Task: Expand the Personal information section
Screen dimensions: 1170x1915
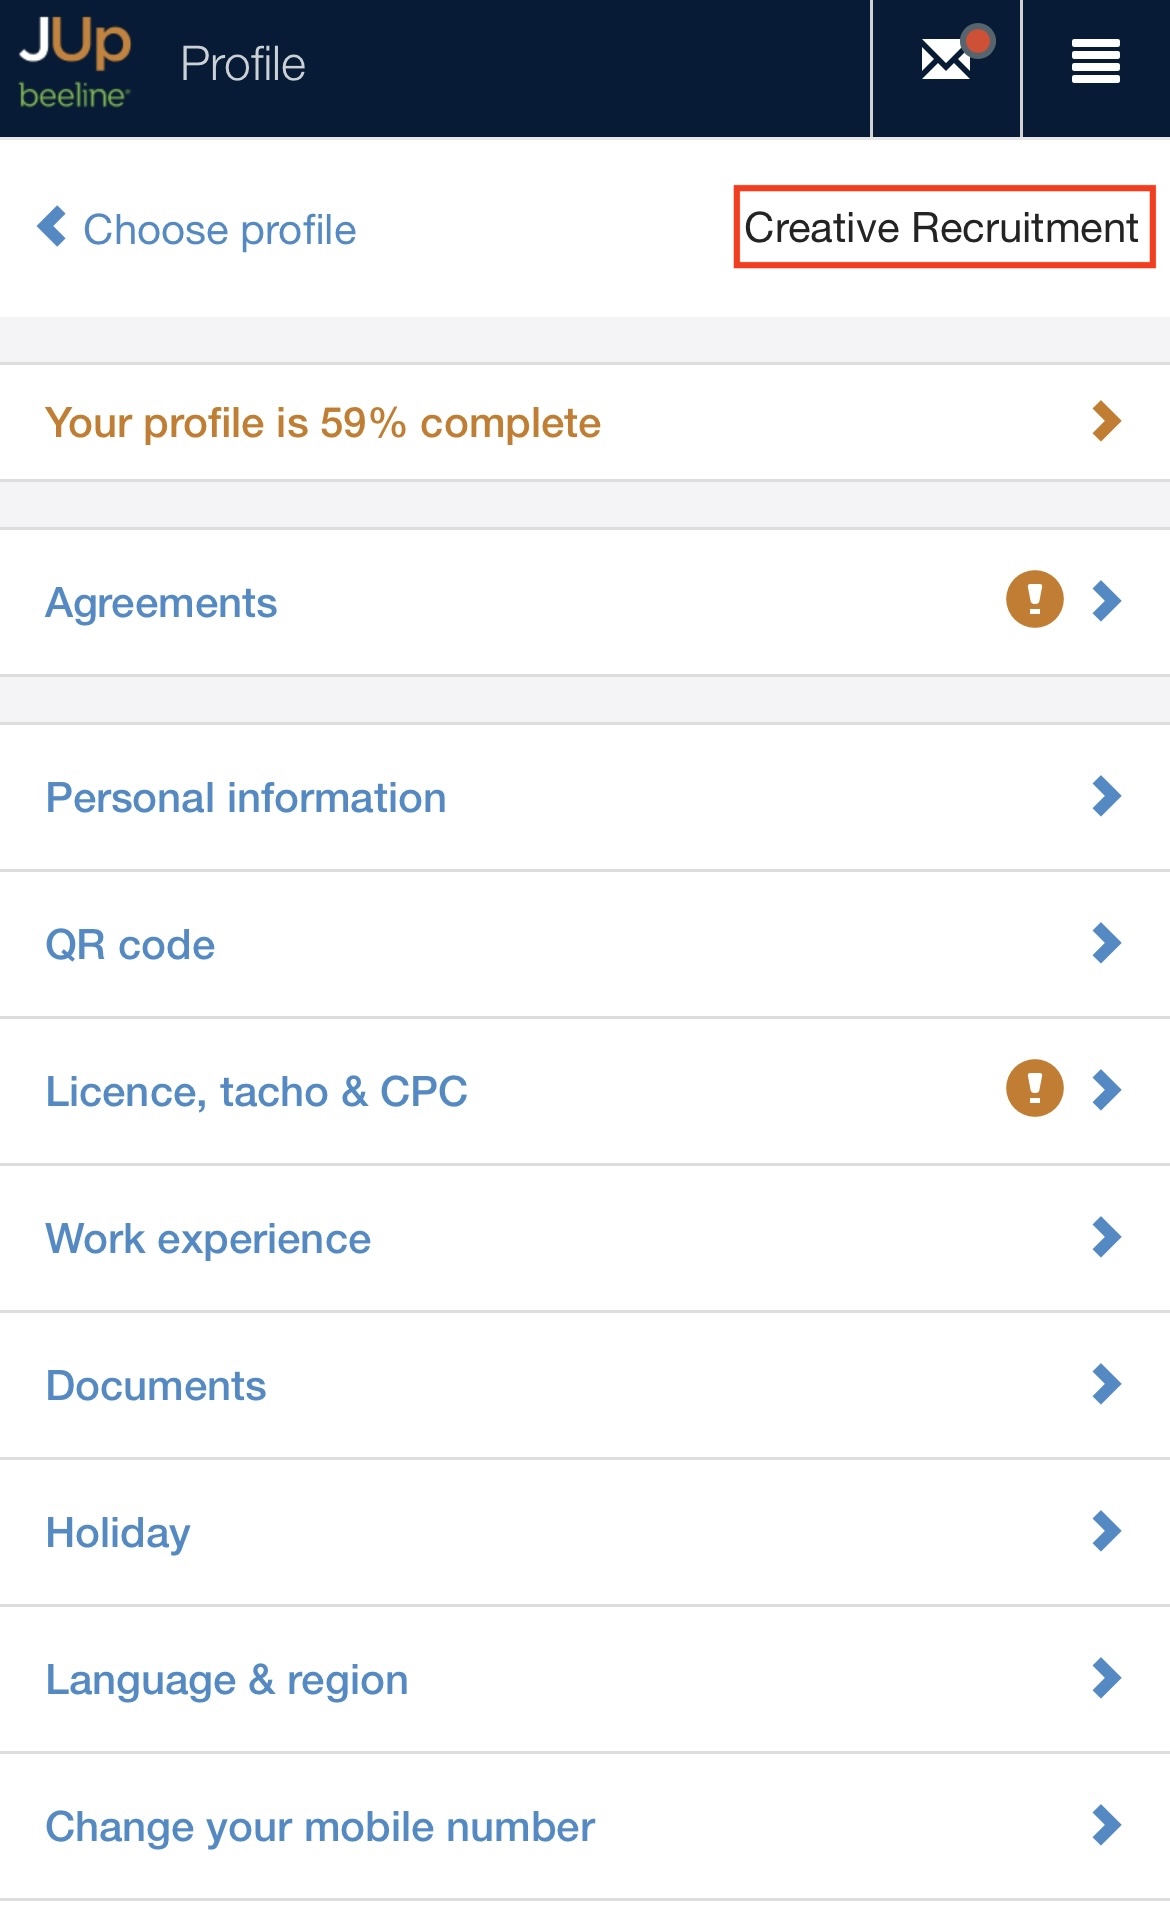Action: 246,798
